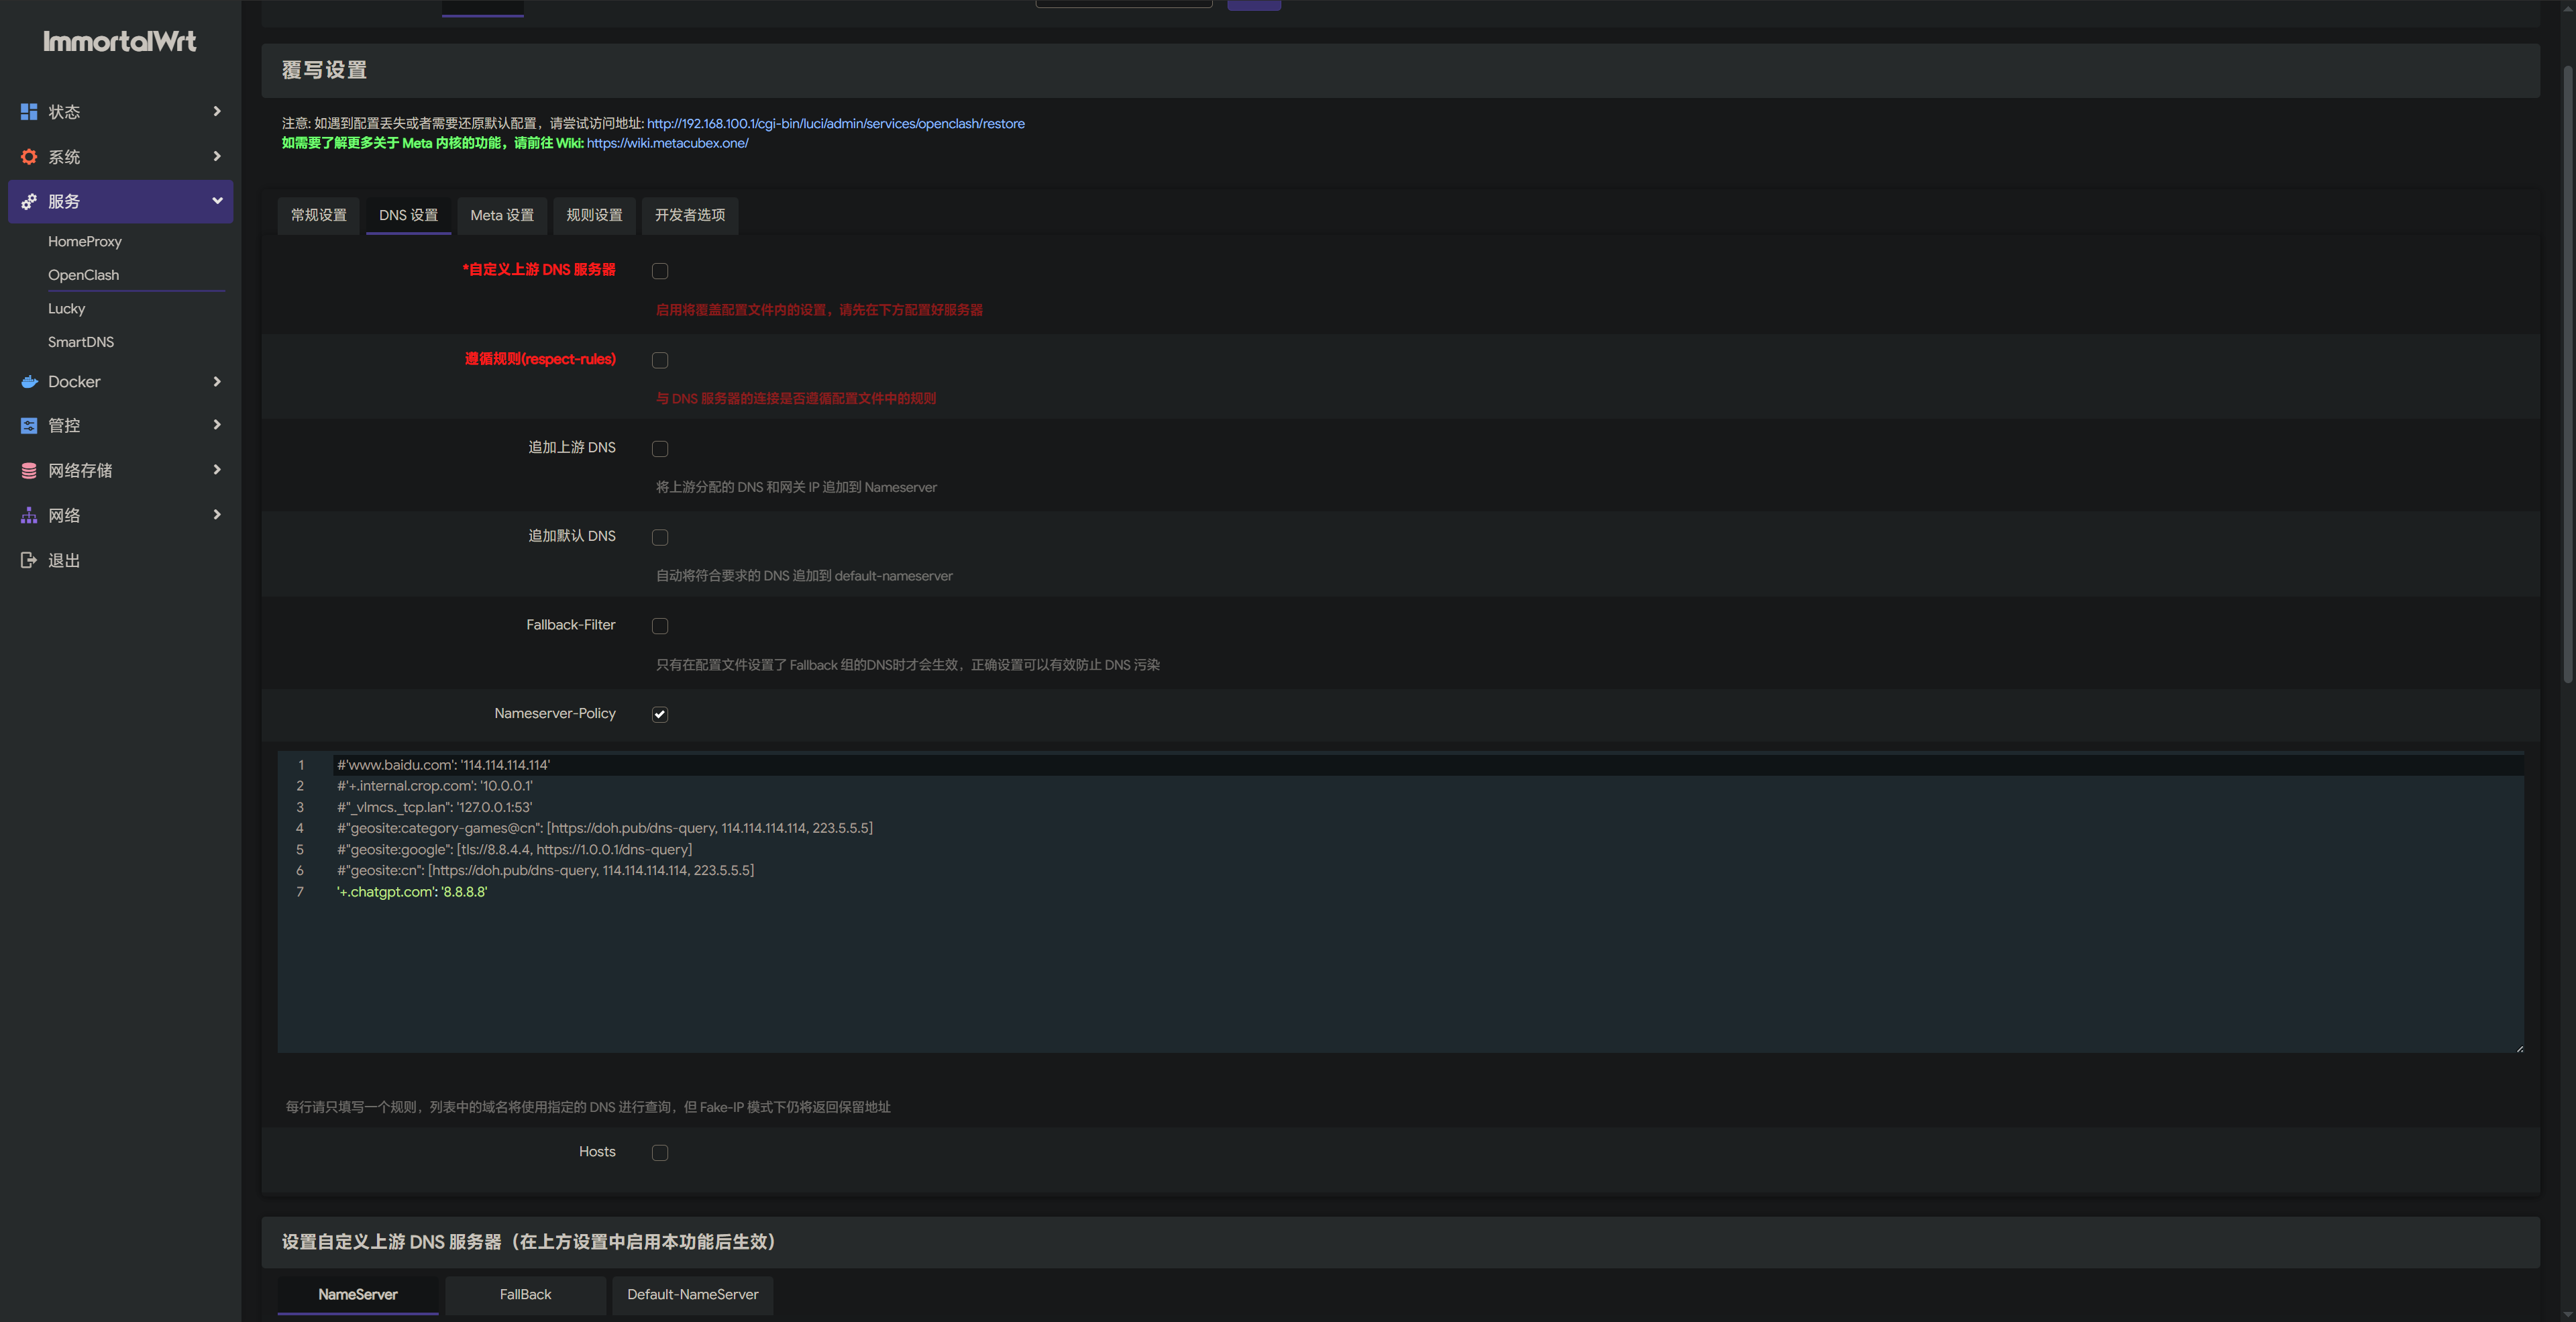This screenshot has width=2576, height=1322.
Task: Click the page vertical scrollbar thumb
Action: pos(2566,375)
